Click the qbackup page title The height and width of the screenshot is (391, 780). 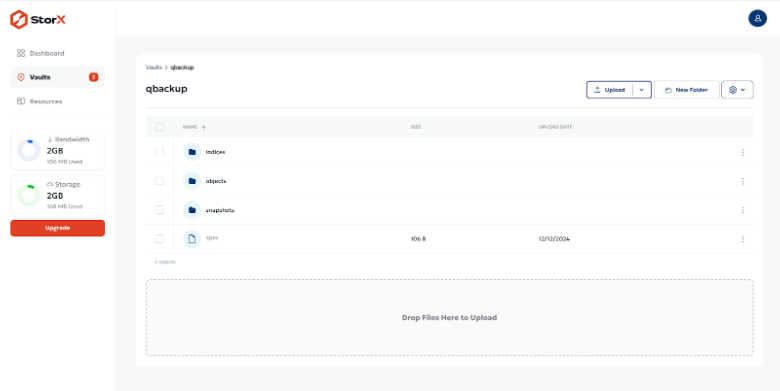click(167, 89)
